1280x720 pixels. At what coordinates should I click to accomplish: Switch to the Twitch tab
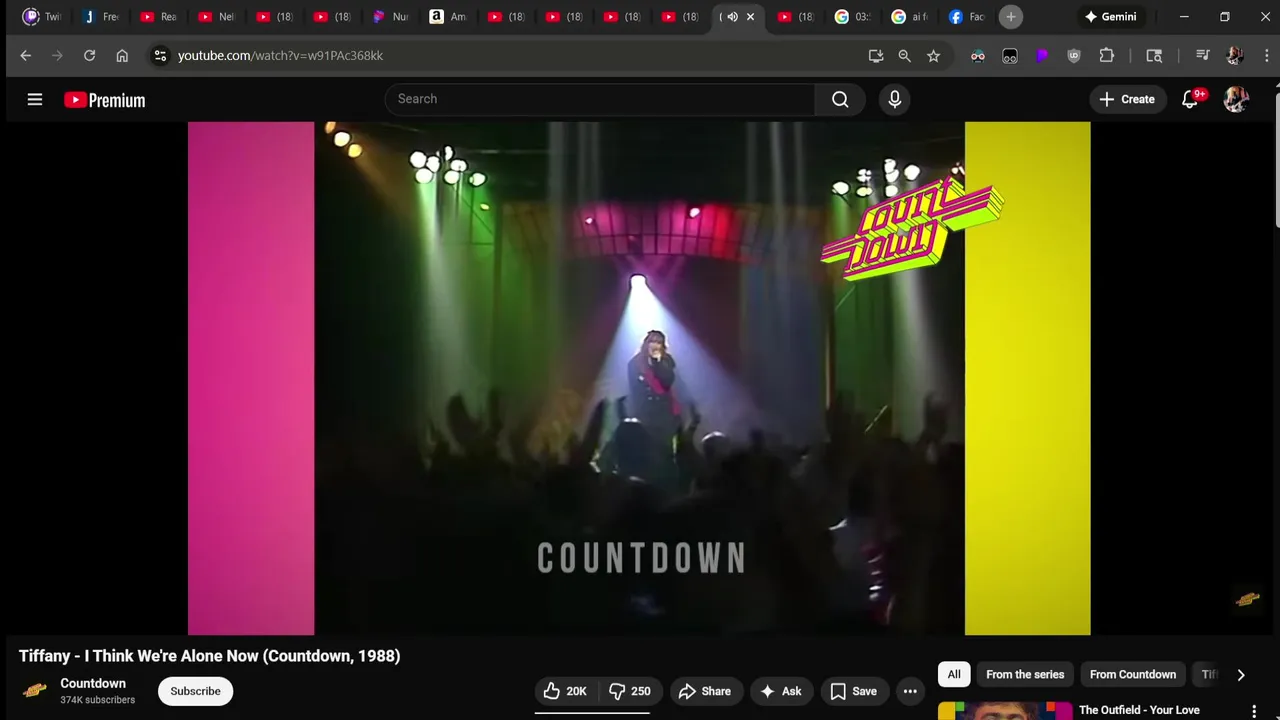(42, 17)
